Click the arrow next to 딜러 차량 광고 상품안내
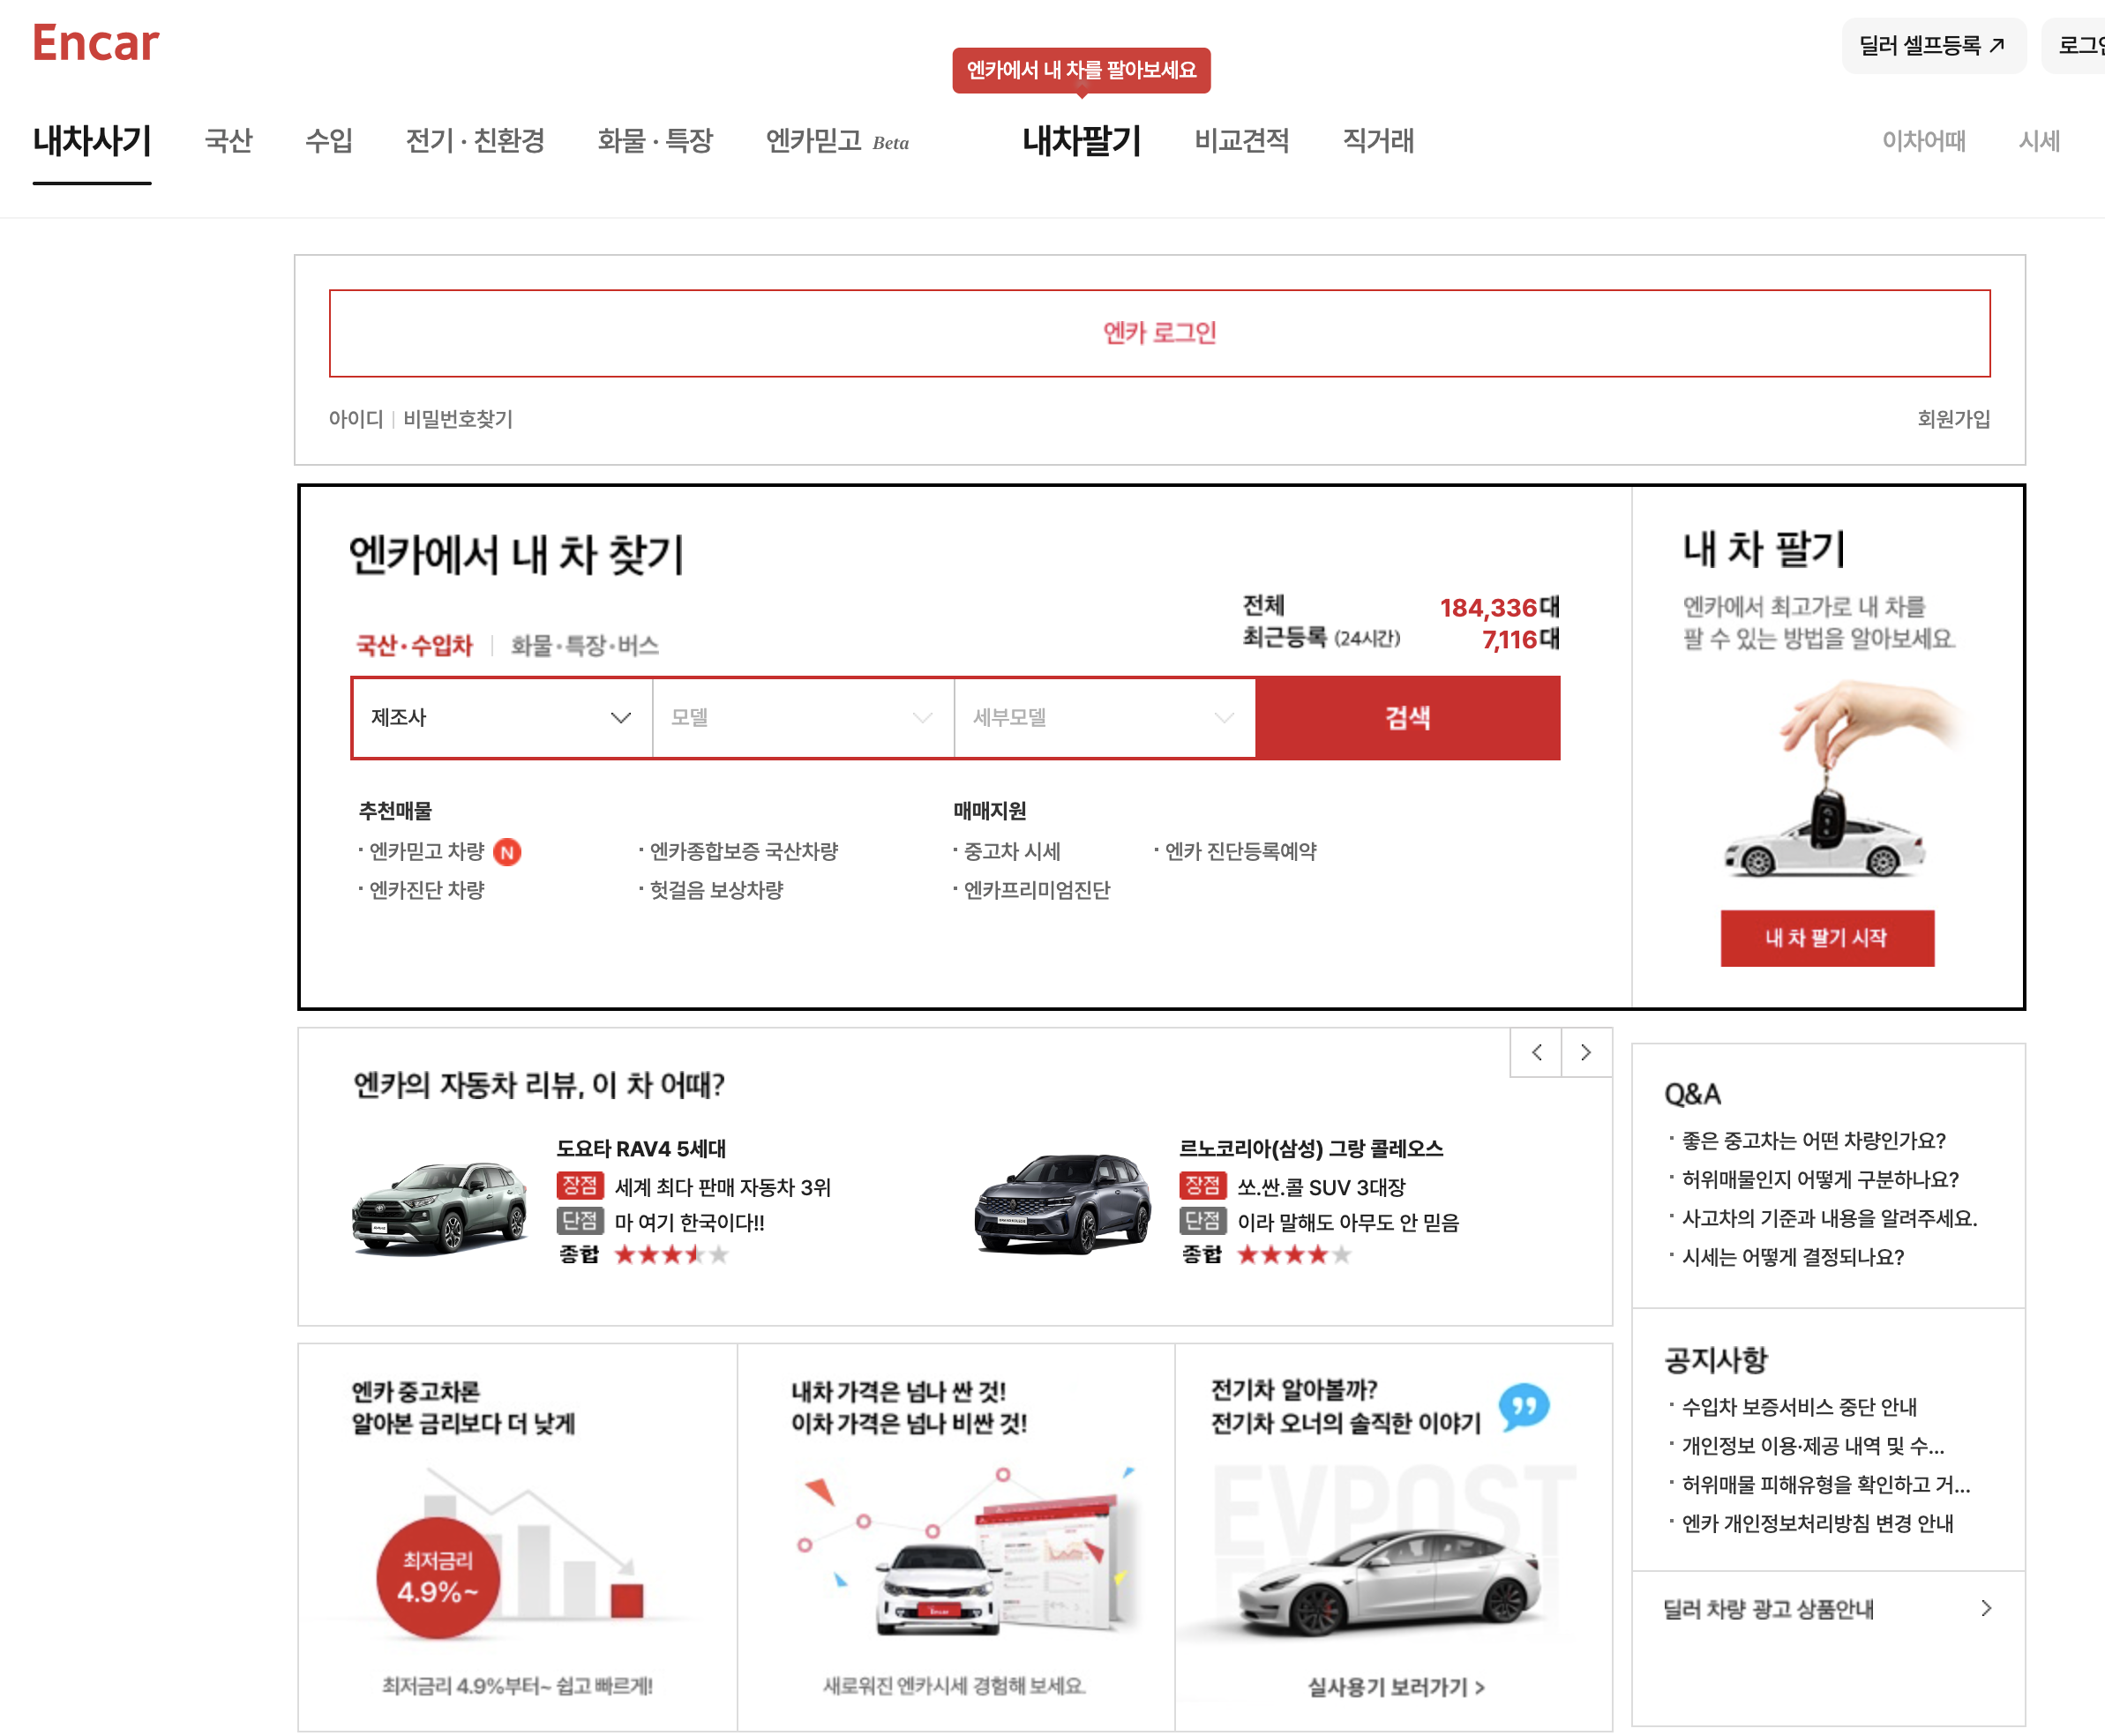2105x1736 pixels. 1985,1608
